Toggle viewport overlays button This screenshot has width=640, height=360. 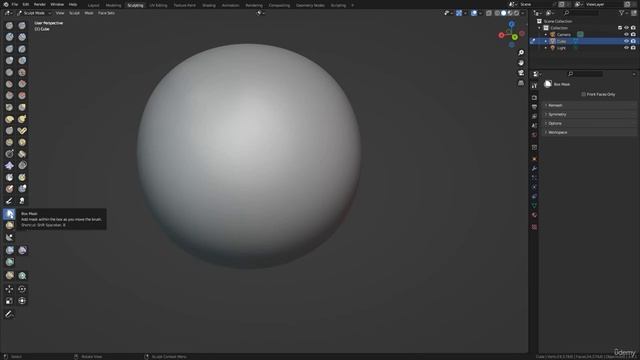coord(473,13)
